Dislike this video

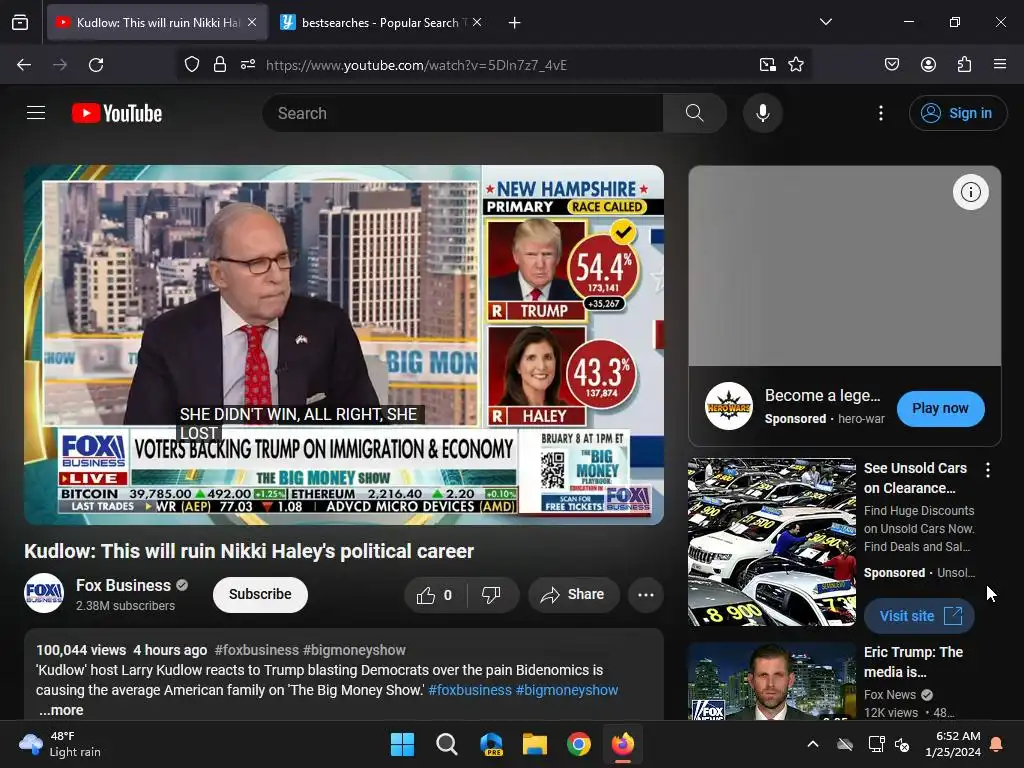(x=491, y=595)
